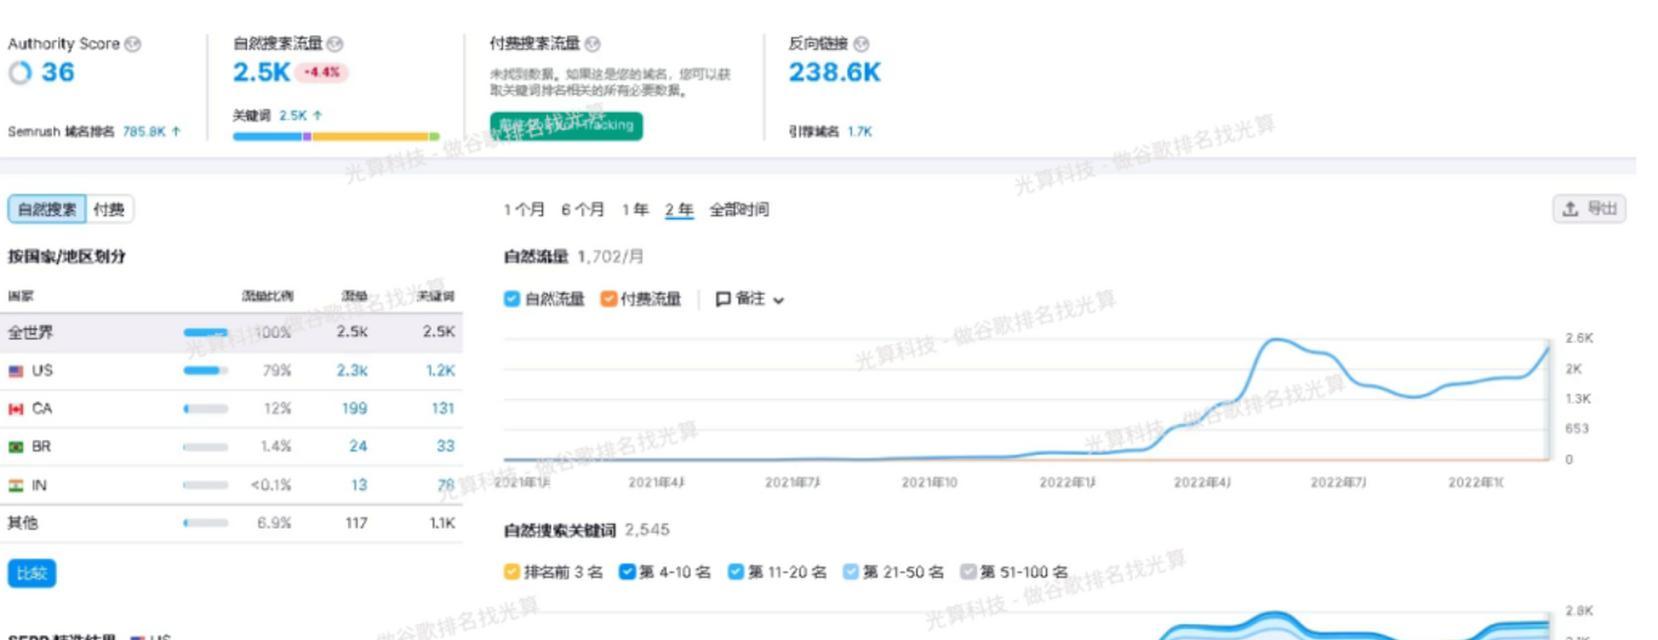This screenshot has height=640, width=1658.
Task: Toggle the 第 51-100 名 checkbox
Action: tap(968, 572)
